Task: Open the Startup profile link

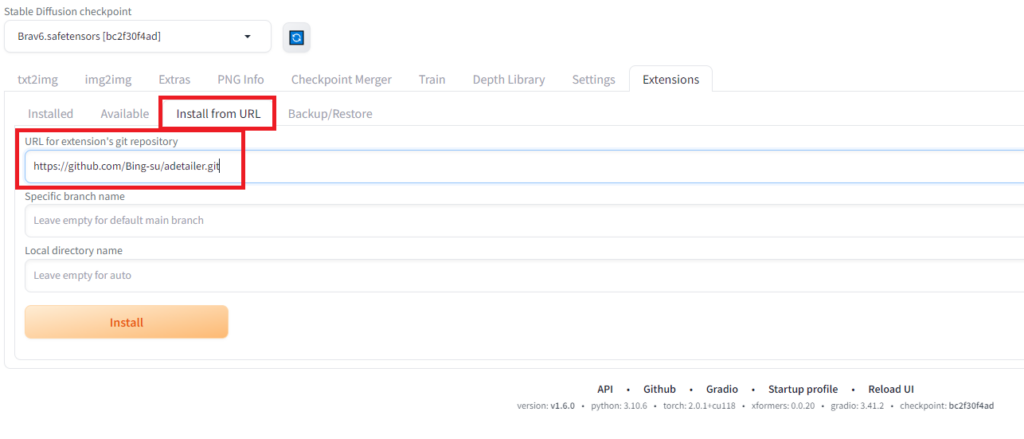Action: 803,389
